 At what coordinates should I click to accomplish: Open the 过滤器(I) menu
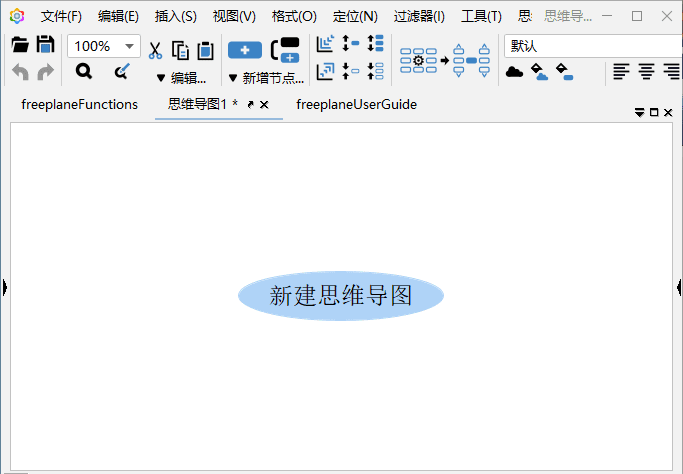[x=419, y=17]
